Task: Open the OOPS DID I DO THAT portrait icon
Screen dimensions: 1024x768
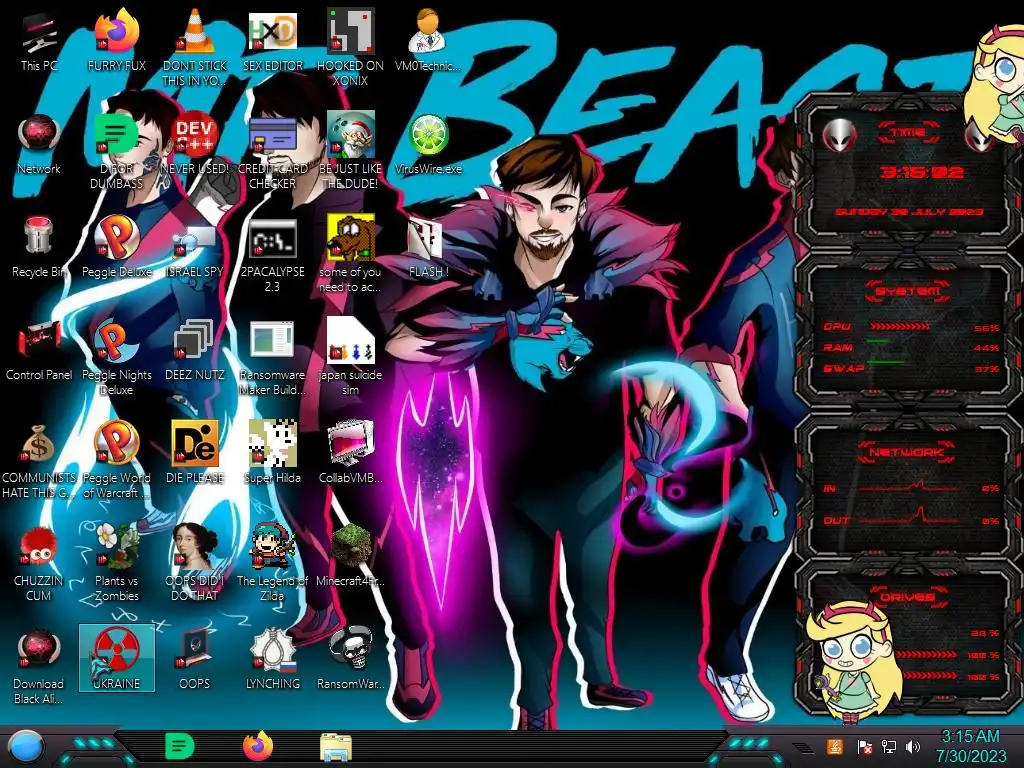Action: (x=195, y=563)
